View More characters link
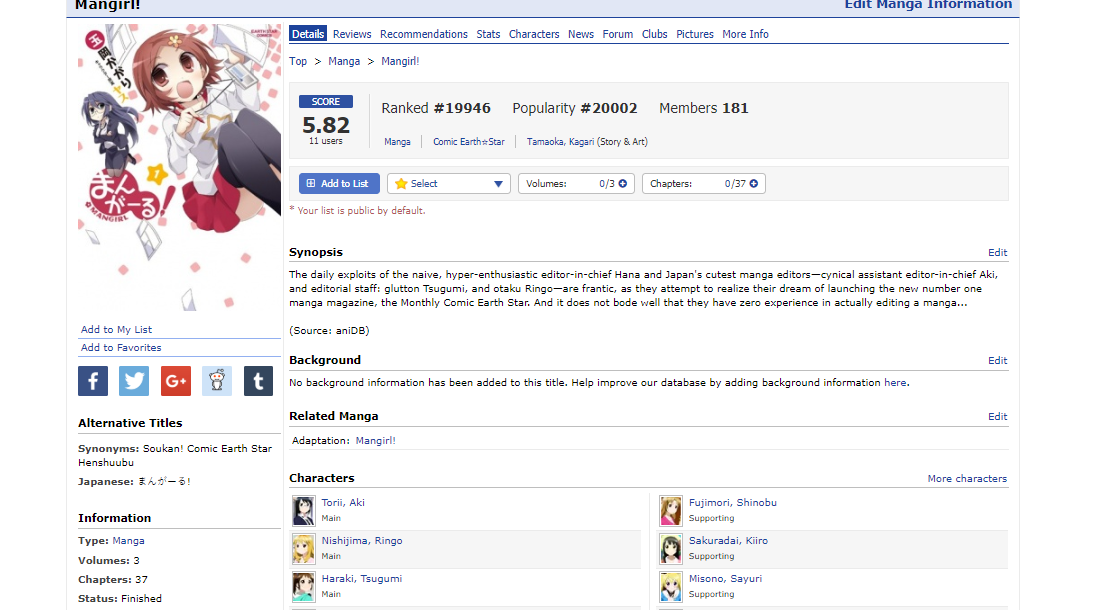 tap(966, 479)
